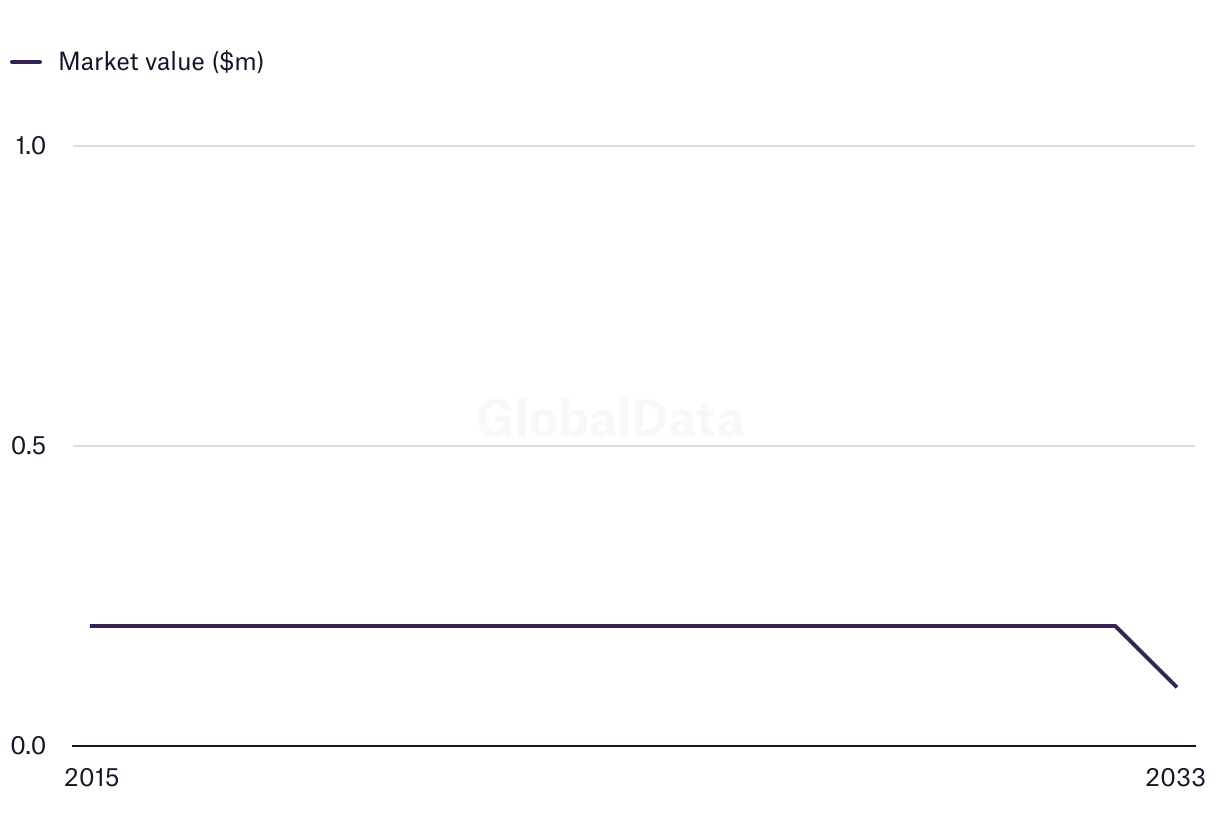The image size is (1220, 836).
Task: Click the line's starting point at 2015
Action: 91,626
